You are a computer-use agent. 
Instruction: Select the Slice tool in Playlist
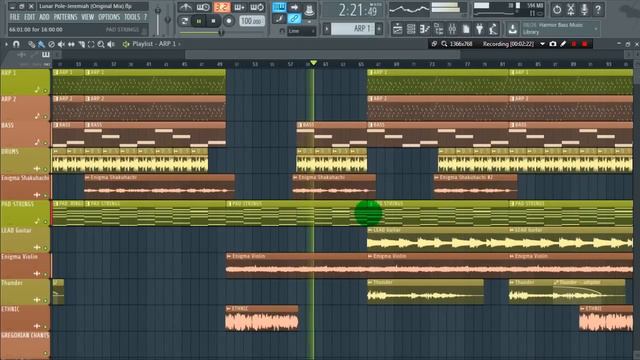[81, 44]
